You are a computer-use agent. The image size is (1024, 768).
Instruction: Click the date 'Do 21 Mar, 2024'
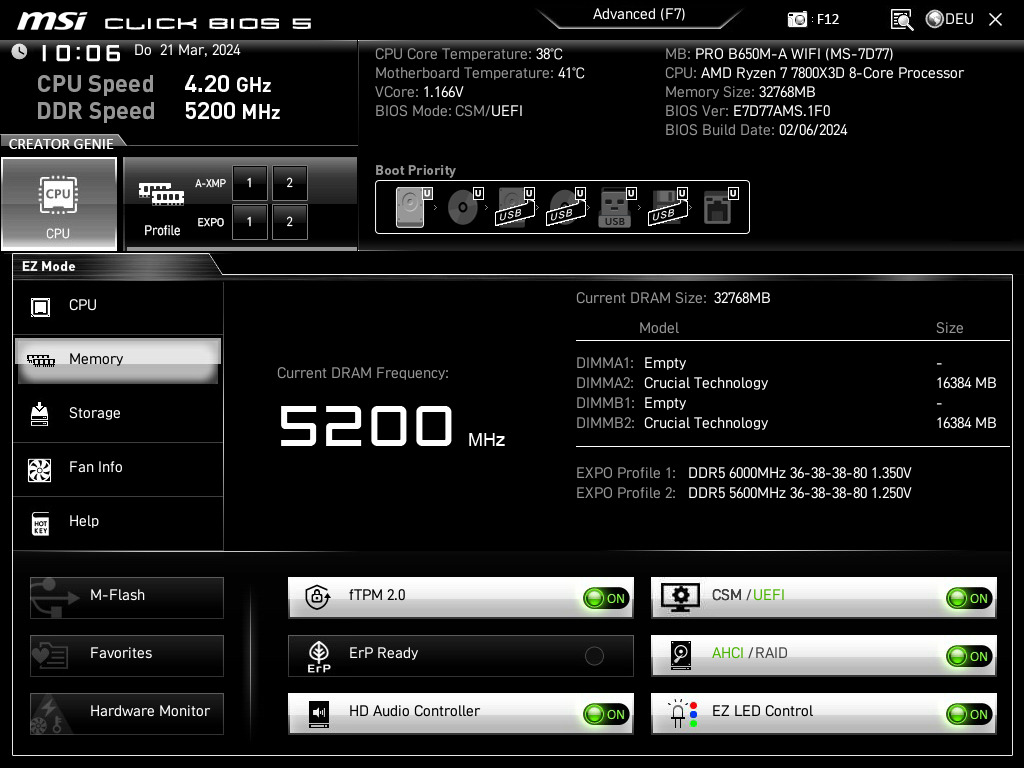[187, 50]
